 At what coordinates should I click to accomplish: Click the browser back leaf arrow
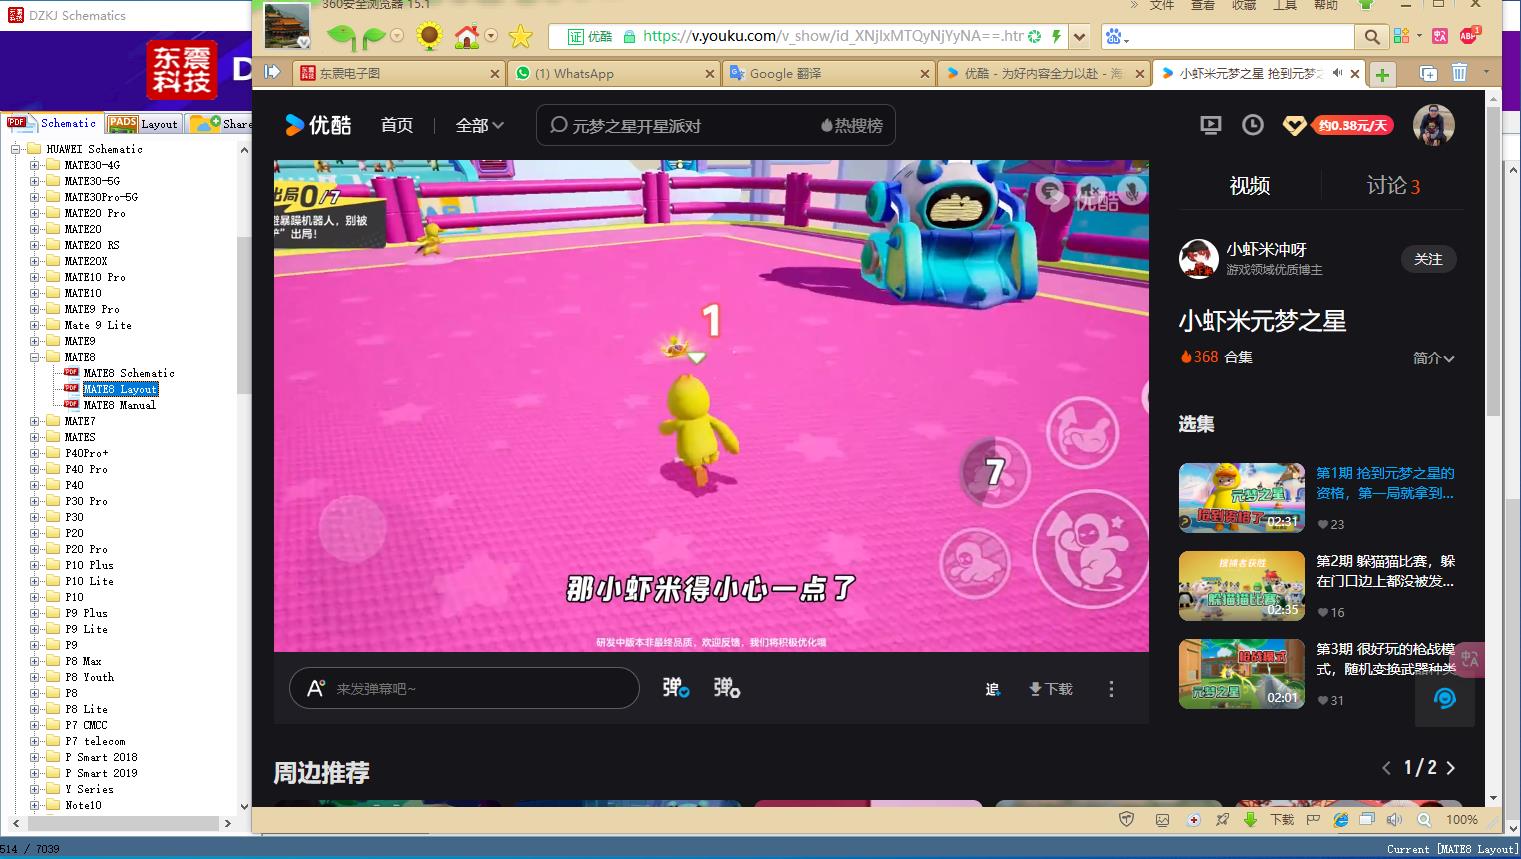pyautogui.click(x=341, y=37)
